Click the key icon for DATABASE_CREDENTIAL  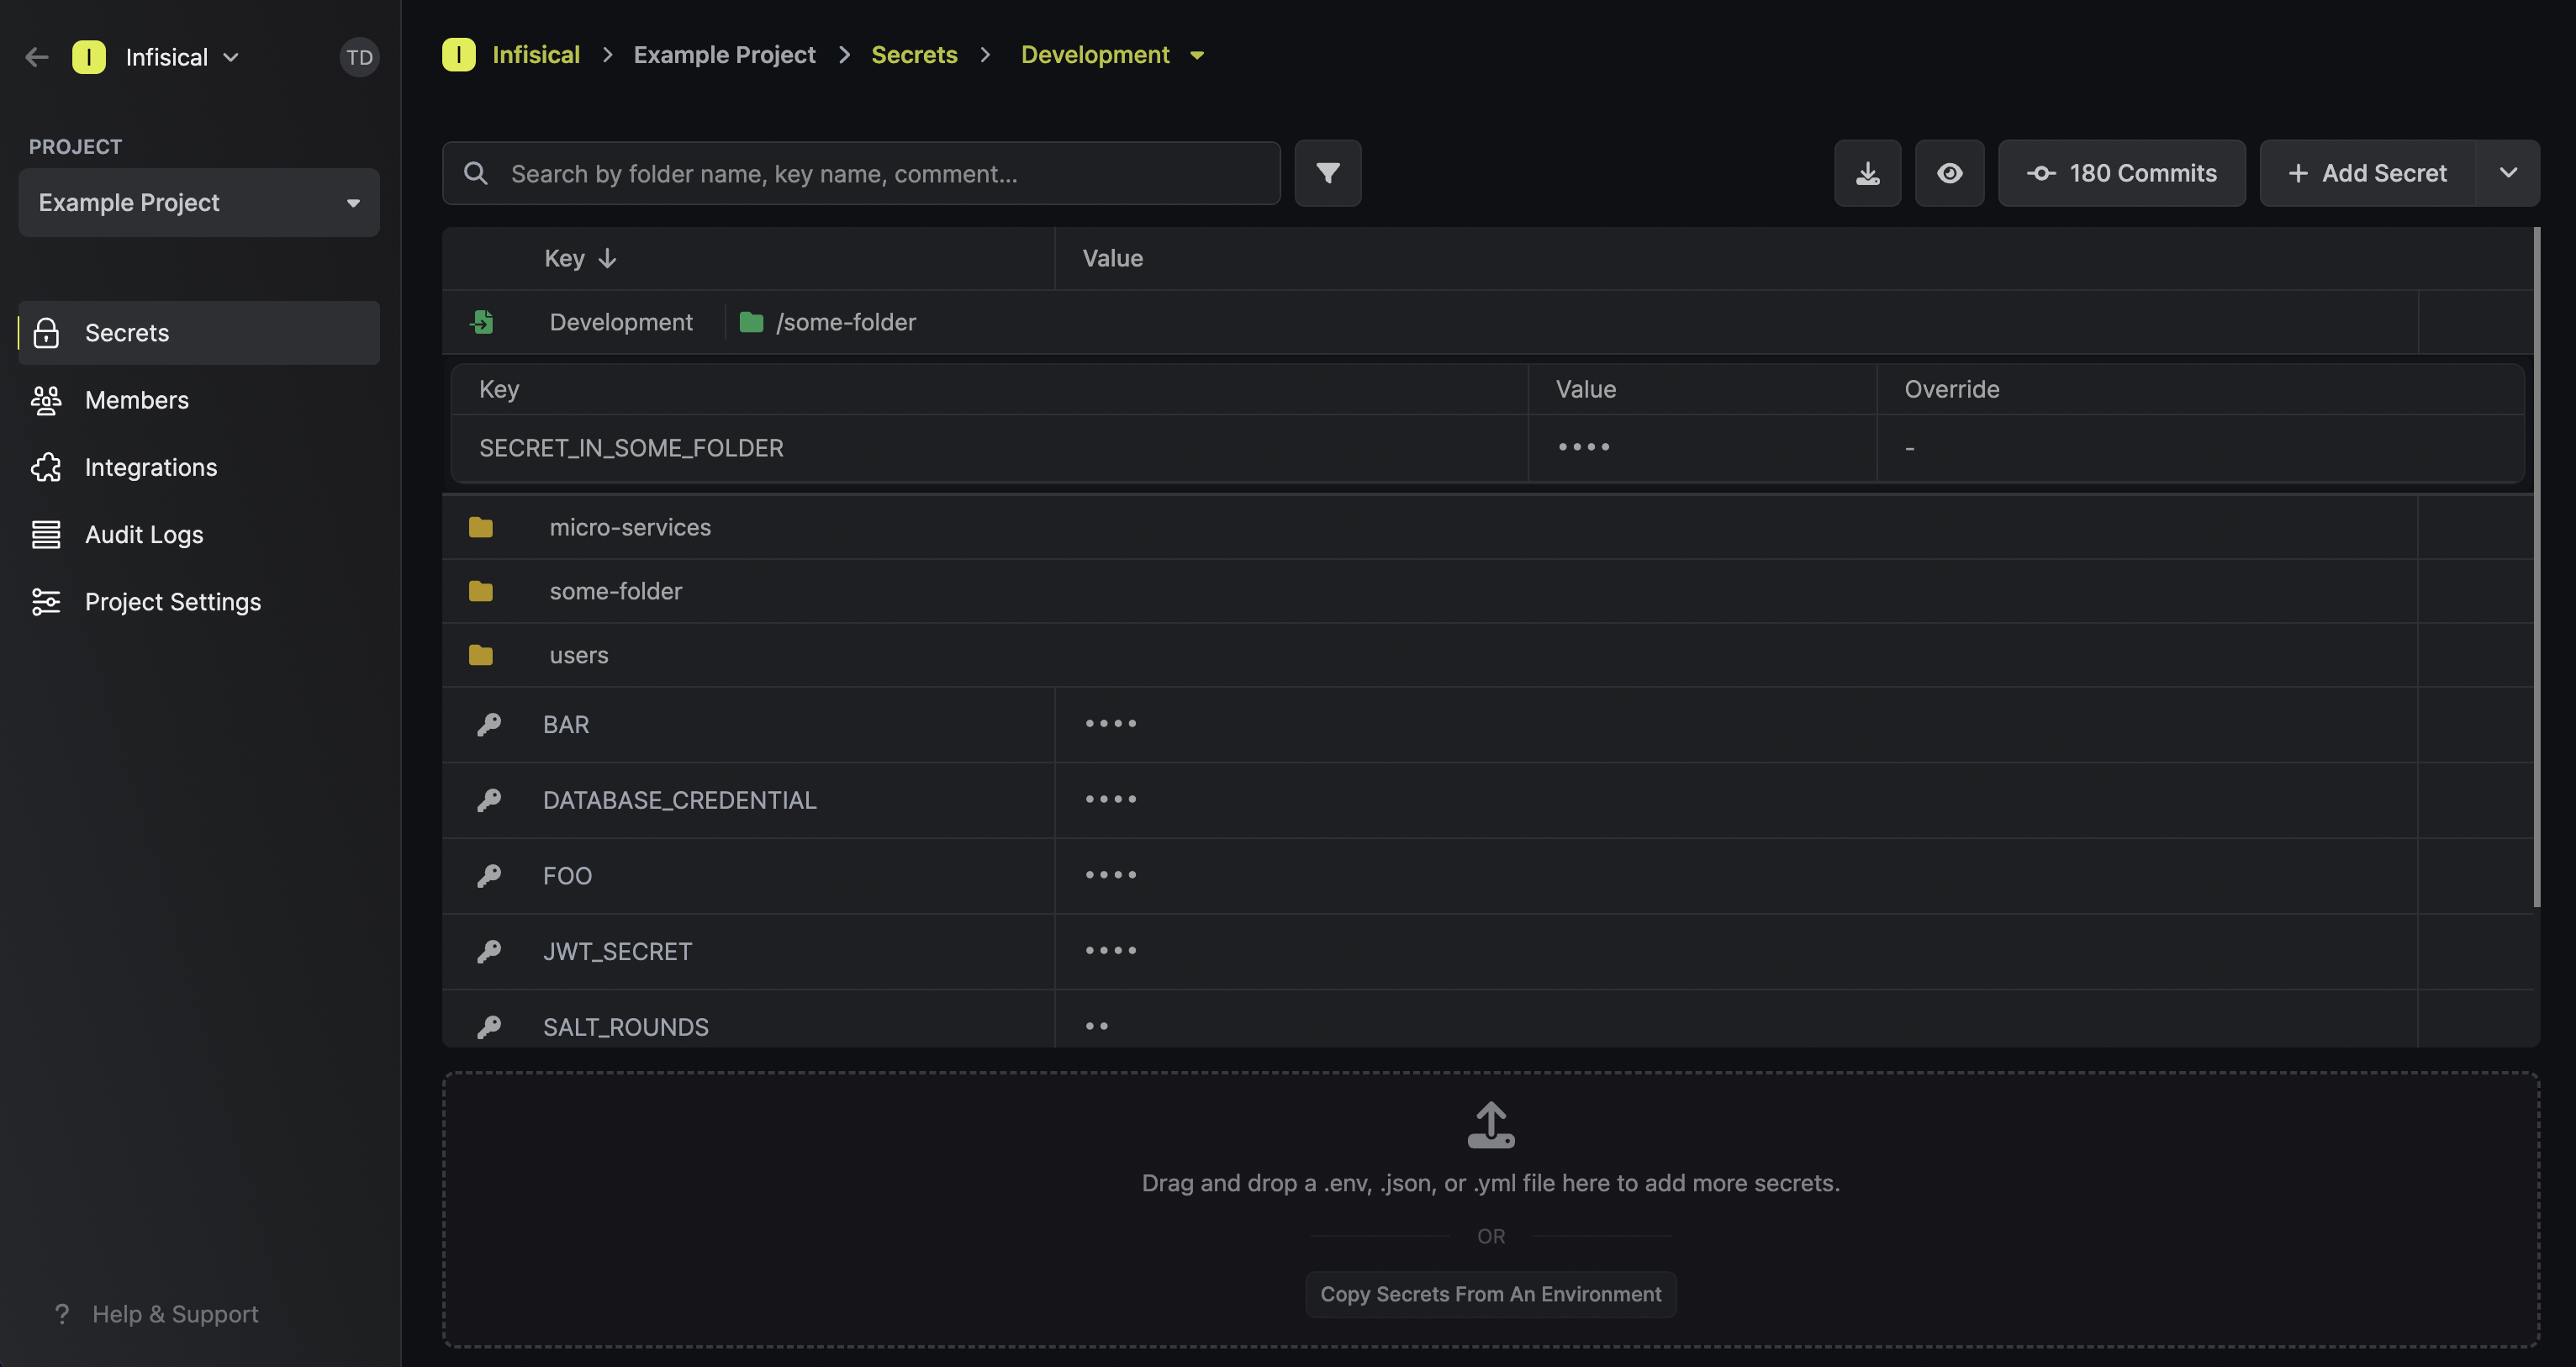(489, 800)
